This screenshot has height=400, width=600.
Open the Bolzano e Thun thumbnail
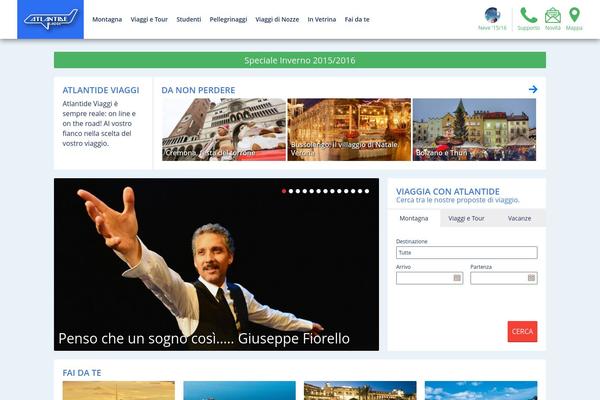[x=474, y=129]
